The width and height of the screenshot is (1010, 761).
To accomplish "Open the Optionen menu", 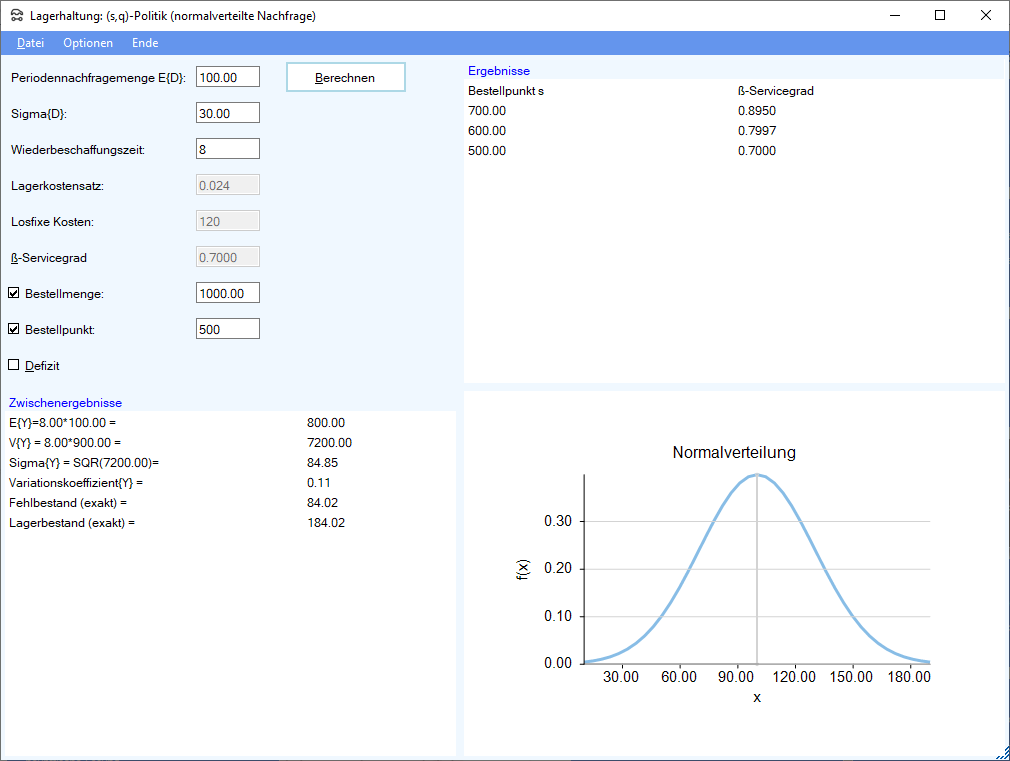I will coord(88,43).
